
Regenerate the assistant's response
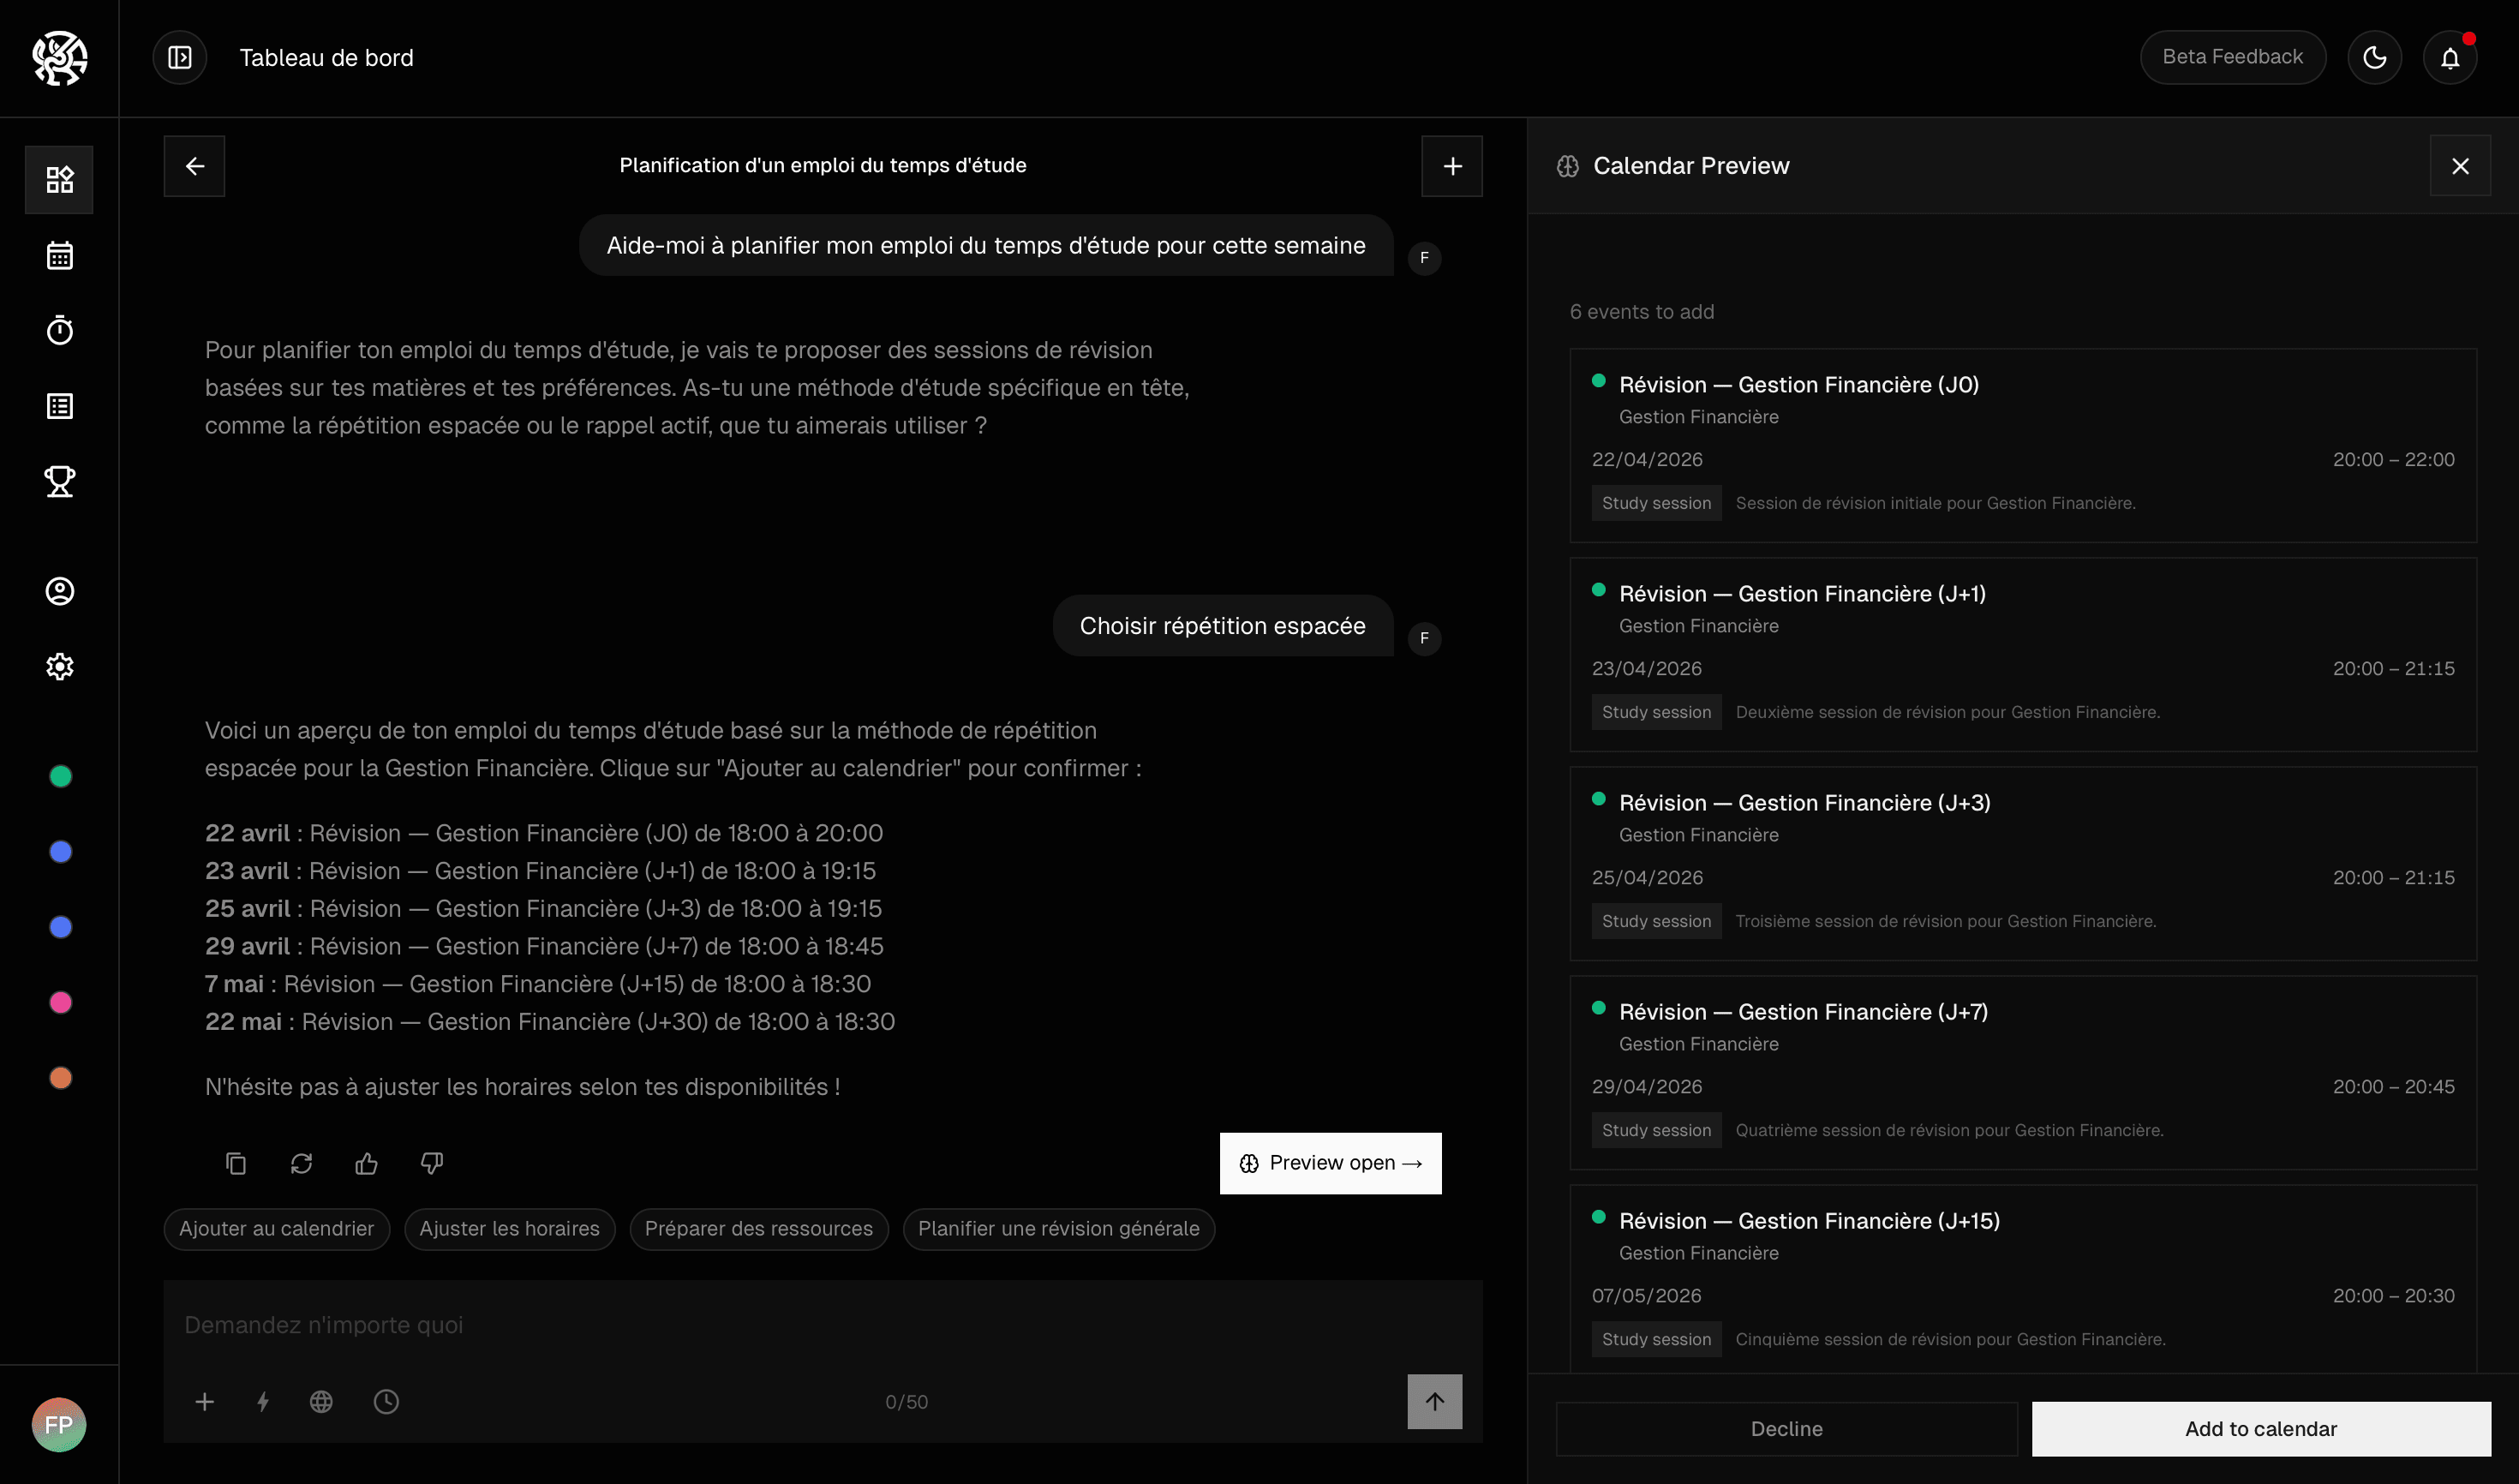click(301, 1163)
